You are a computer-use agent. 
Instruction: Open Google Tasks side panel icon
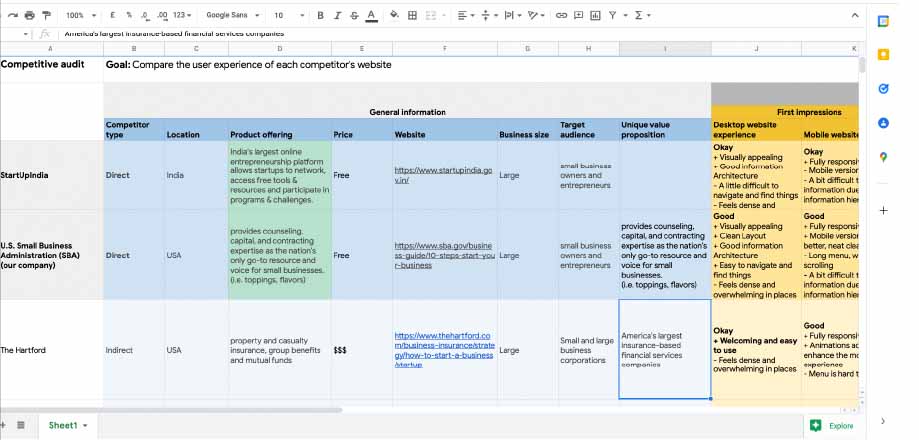pyautogui.click(x=883, y=89)
